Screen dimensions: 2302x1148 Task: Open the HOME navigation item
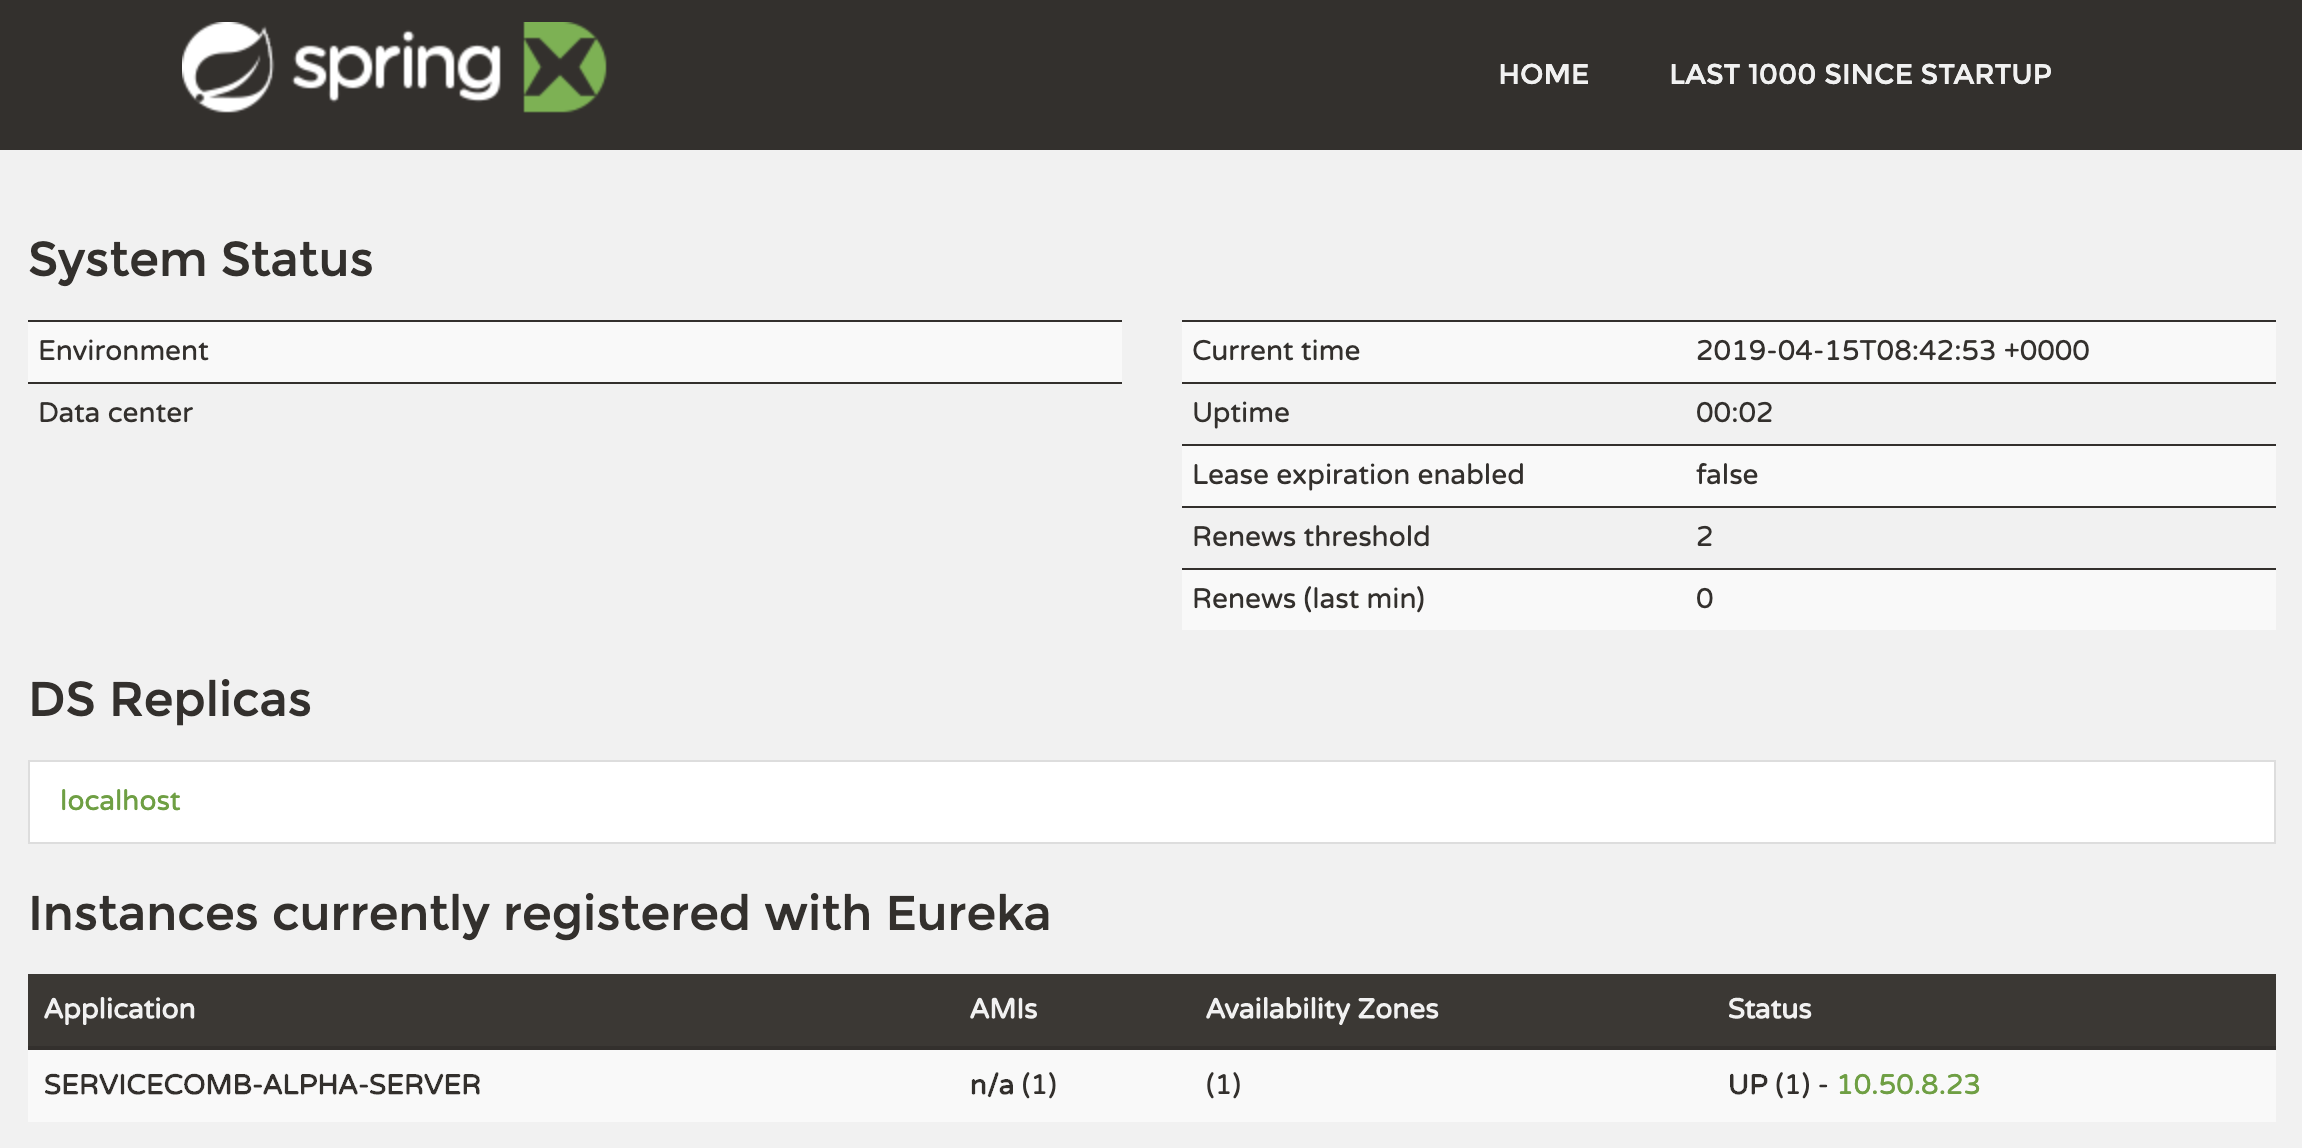tap(1543, 74)
